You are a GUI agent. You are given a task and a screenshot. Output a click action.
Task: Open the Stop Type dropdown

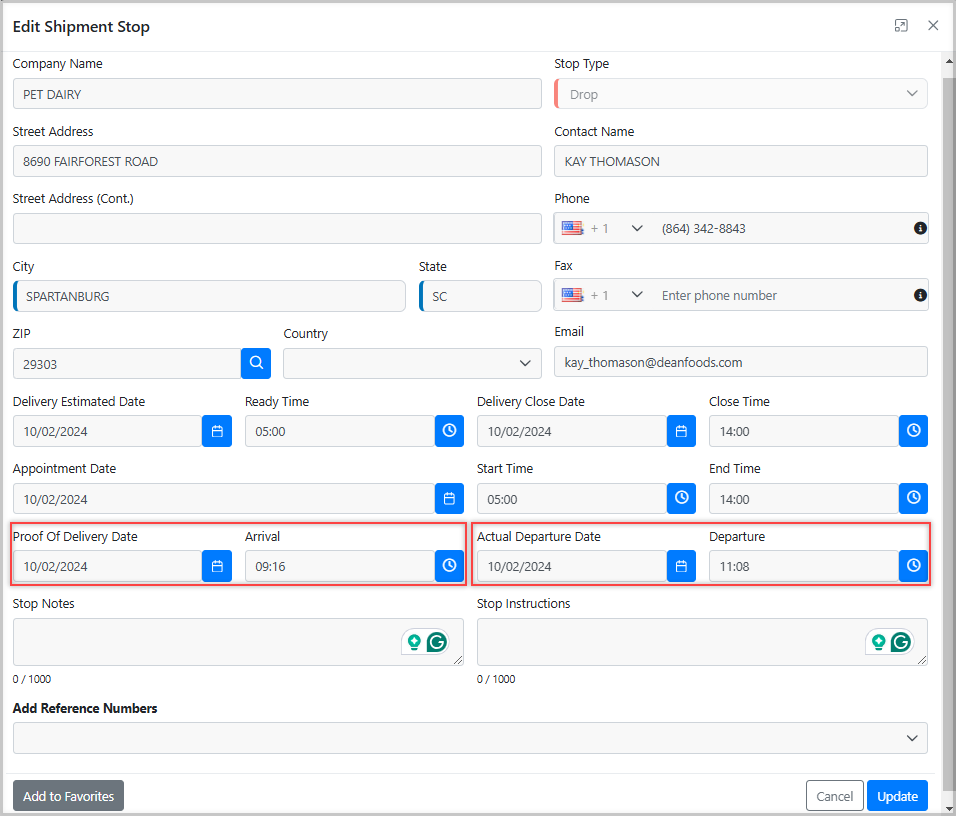(911, 93)
